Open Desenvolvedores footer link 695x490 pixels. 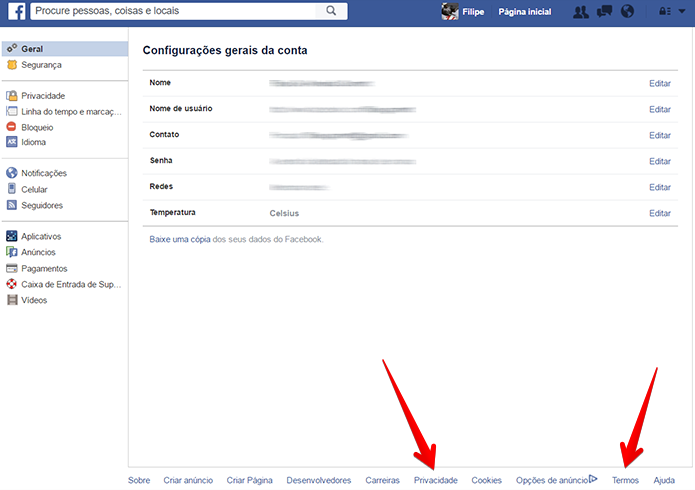pyautogui.click(x=319, y=480)
